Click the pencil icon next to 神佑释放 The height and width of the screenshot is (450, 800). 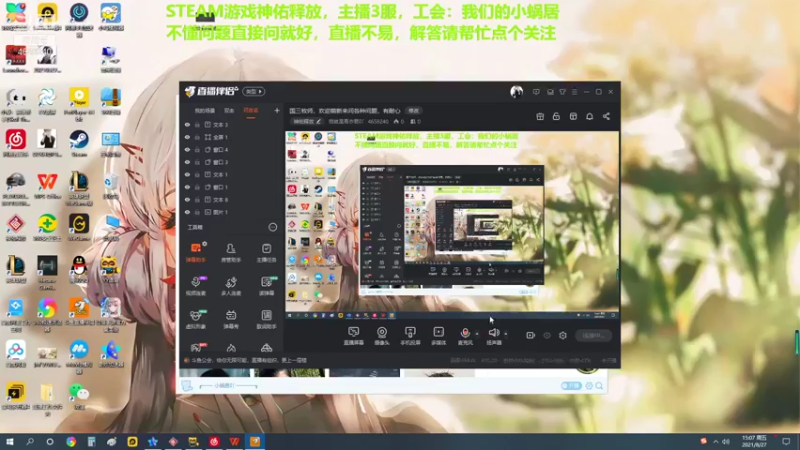[318, 121]
